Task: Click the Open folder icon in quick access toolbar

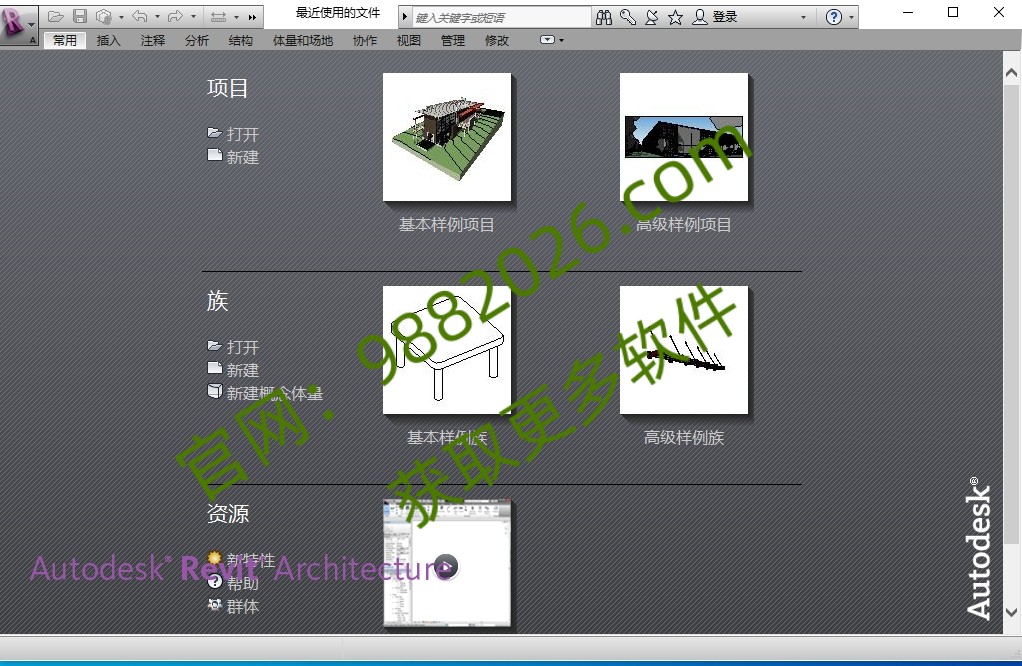Action: pos(56,16)
